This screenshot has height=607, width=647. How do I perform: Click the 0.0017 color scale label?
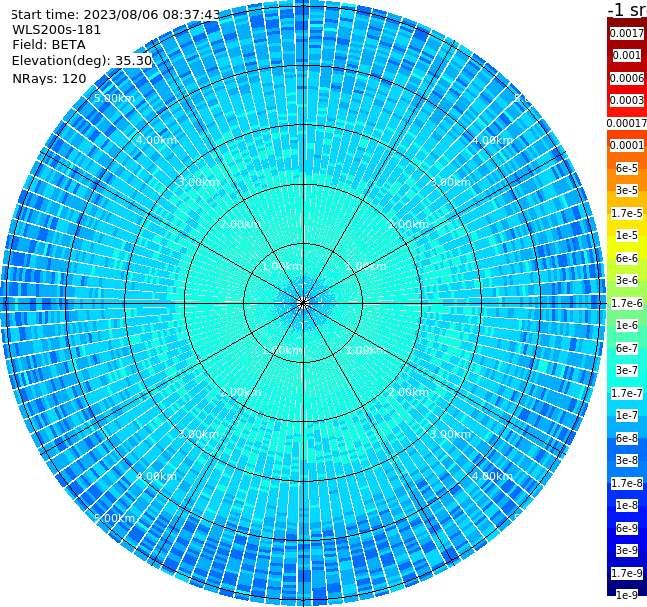627,33
